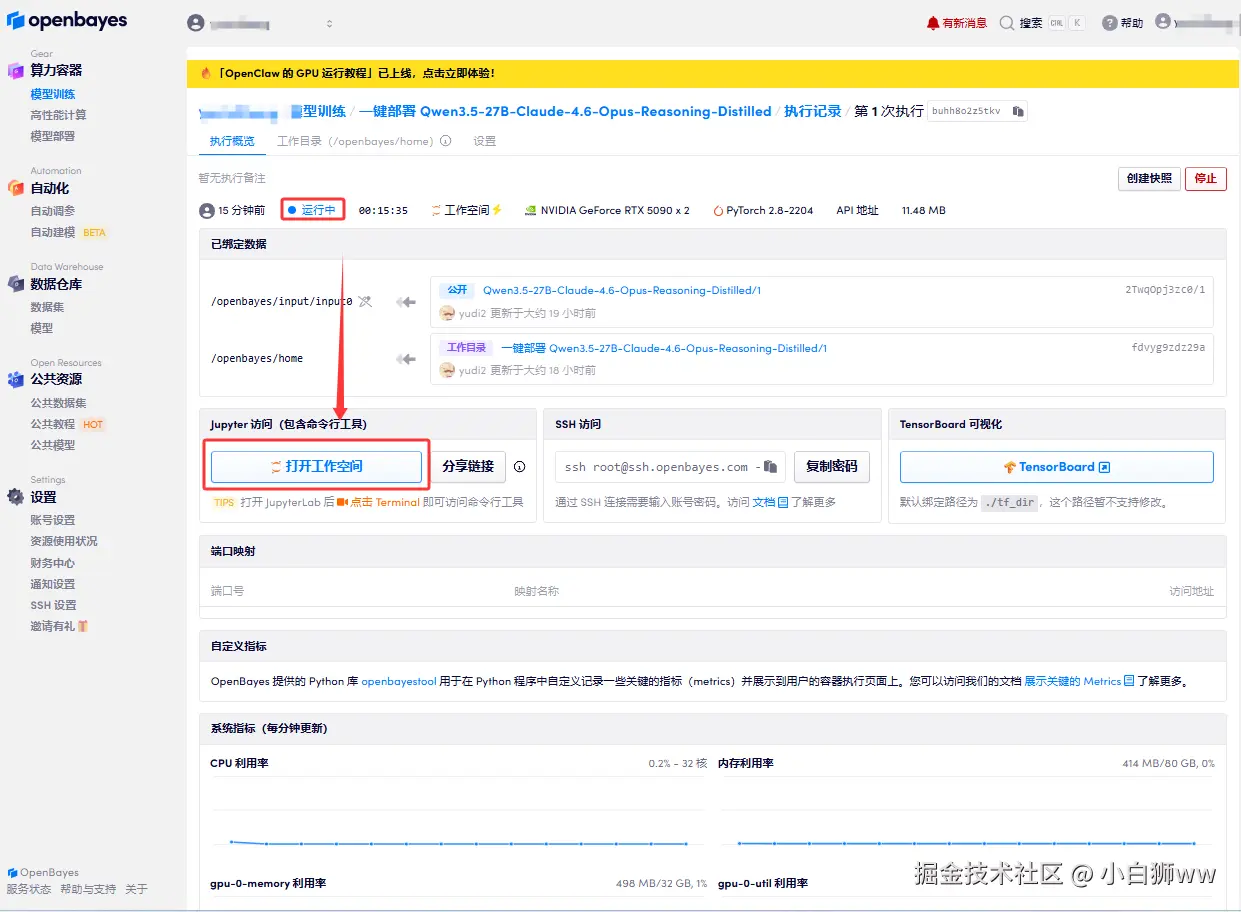Open the 搜索 search box
This screenshot has width=1241, height=912.
click(1042, 23)
